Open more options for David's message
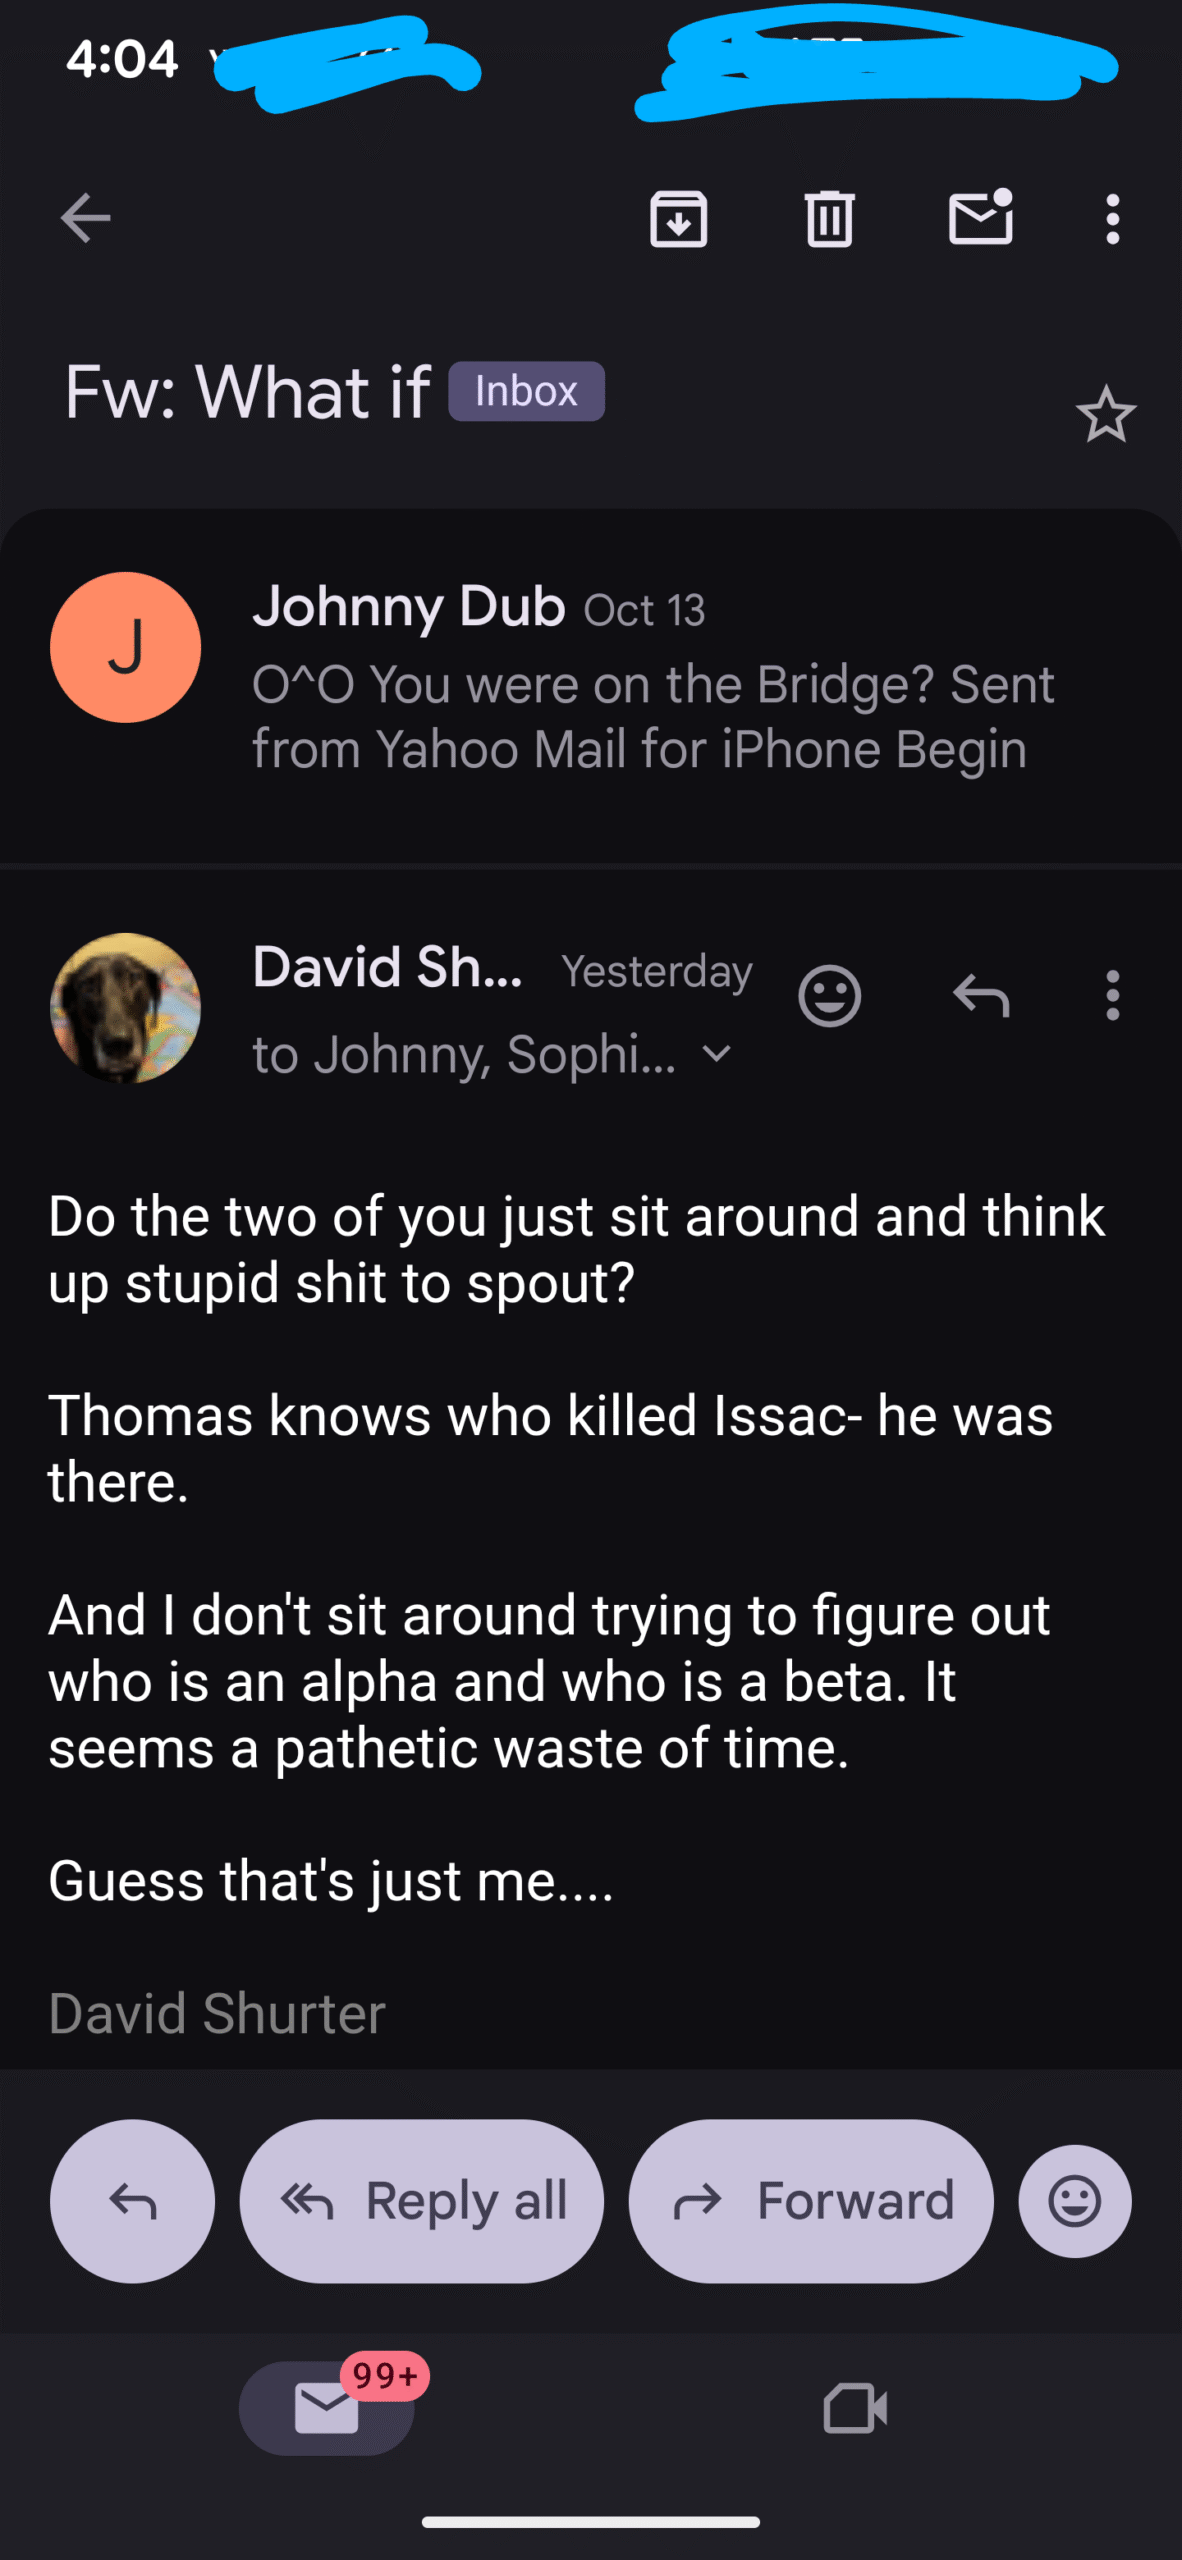1182x2560 pixels. coord(1112,996)
